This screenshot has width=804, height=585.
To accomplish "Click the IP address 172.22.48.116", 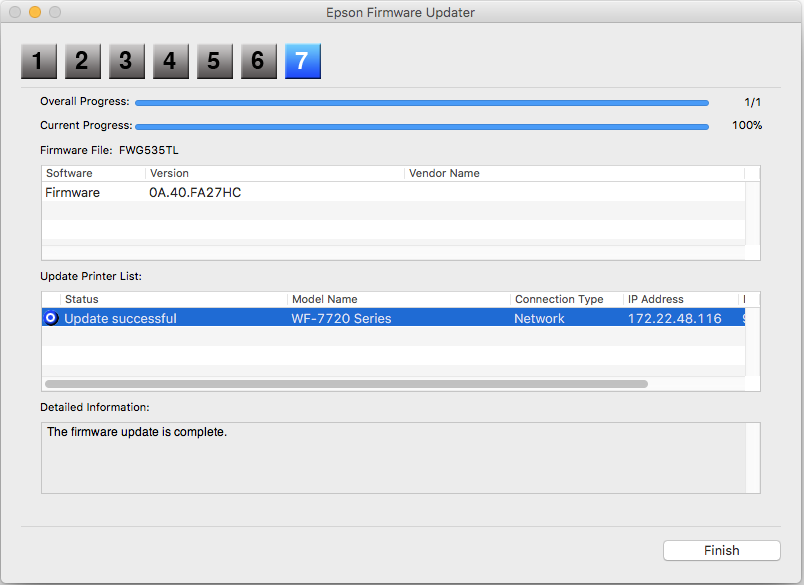I will click(675, 319).
